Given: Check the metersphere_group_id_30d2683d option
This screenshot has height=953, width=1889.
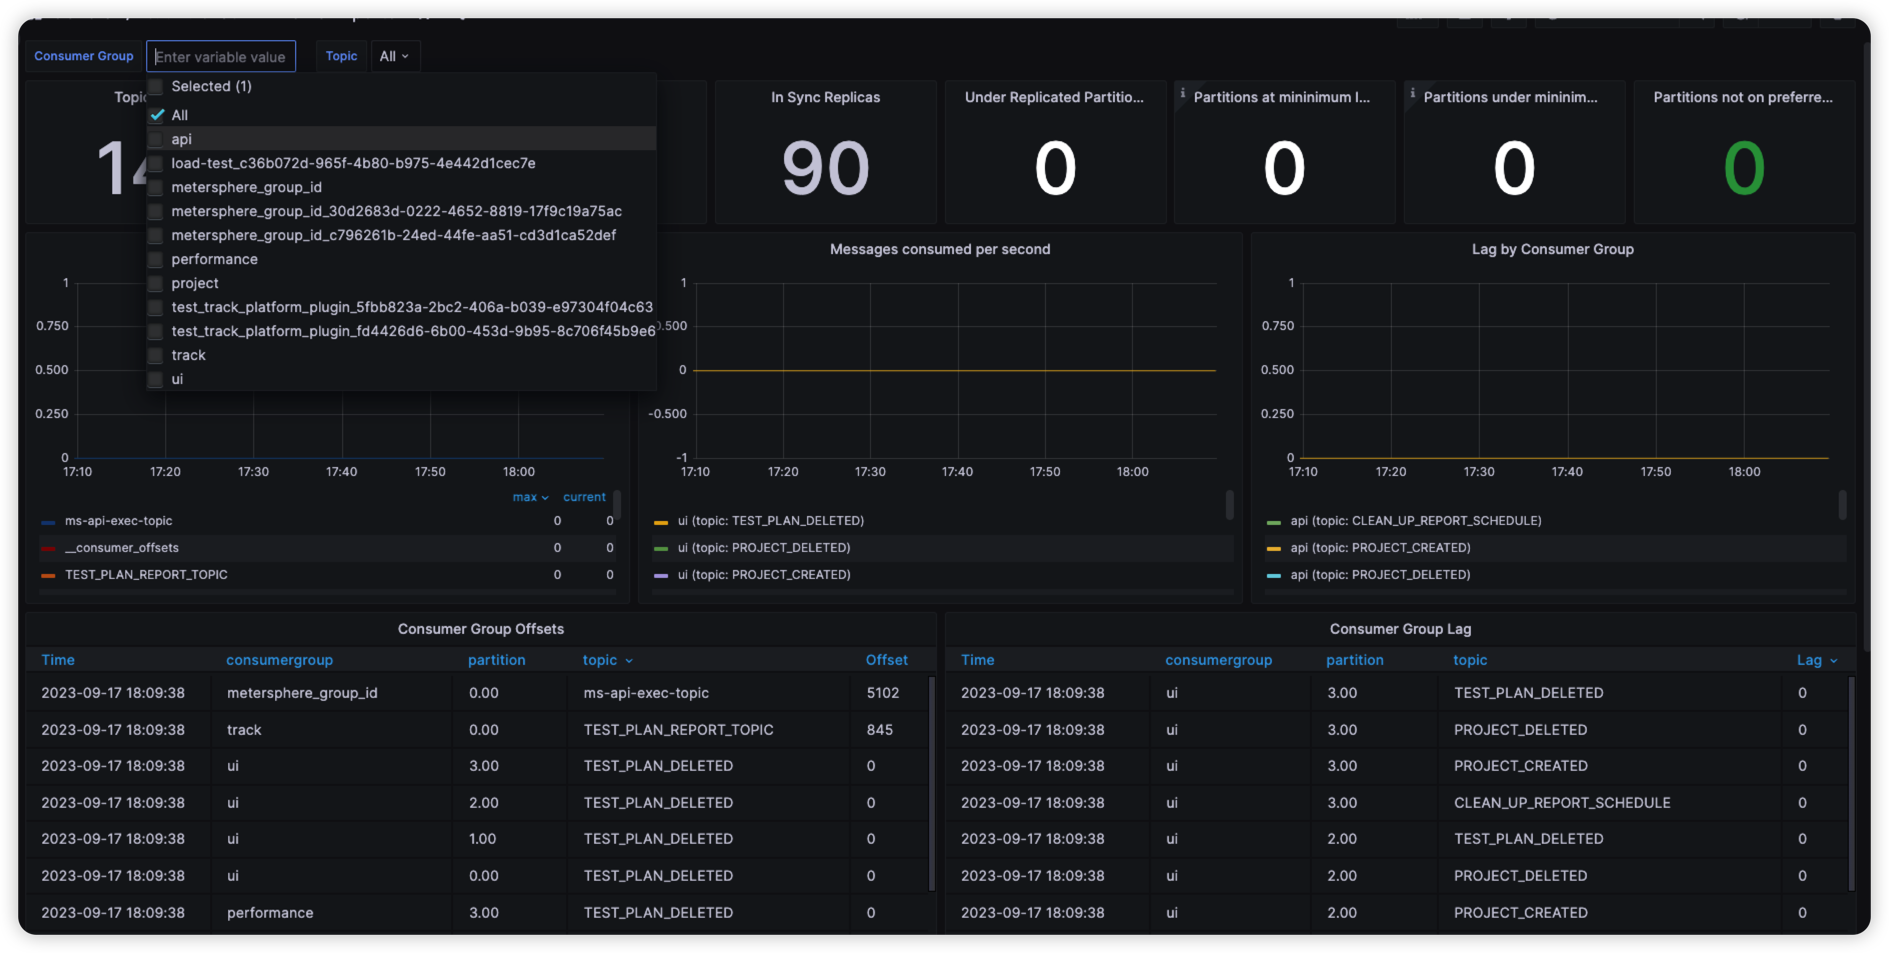Looking at the screenshot, I should (156, 211).
